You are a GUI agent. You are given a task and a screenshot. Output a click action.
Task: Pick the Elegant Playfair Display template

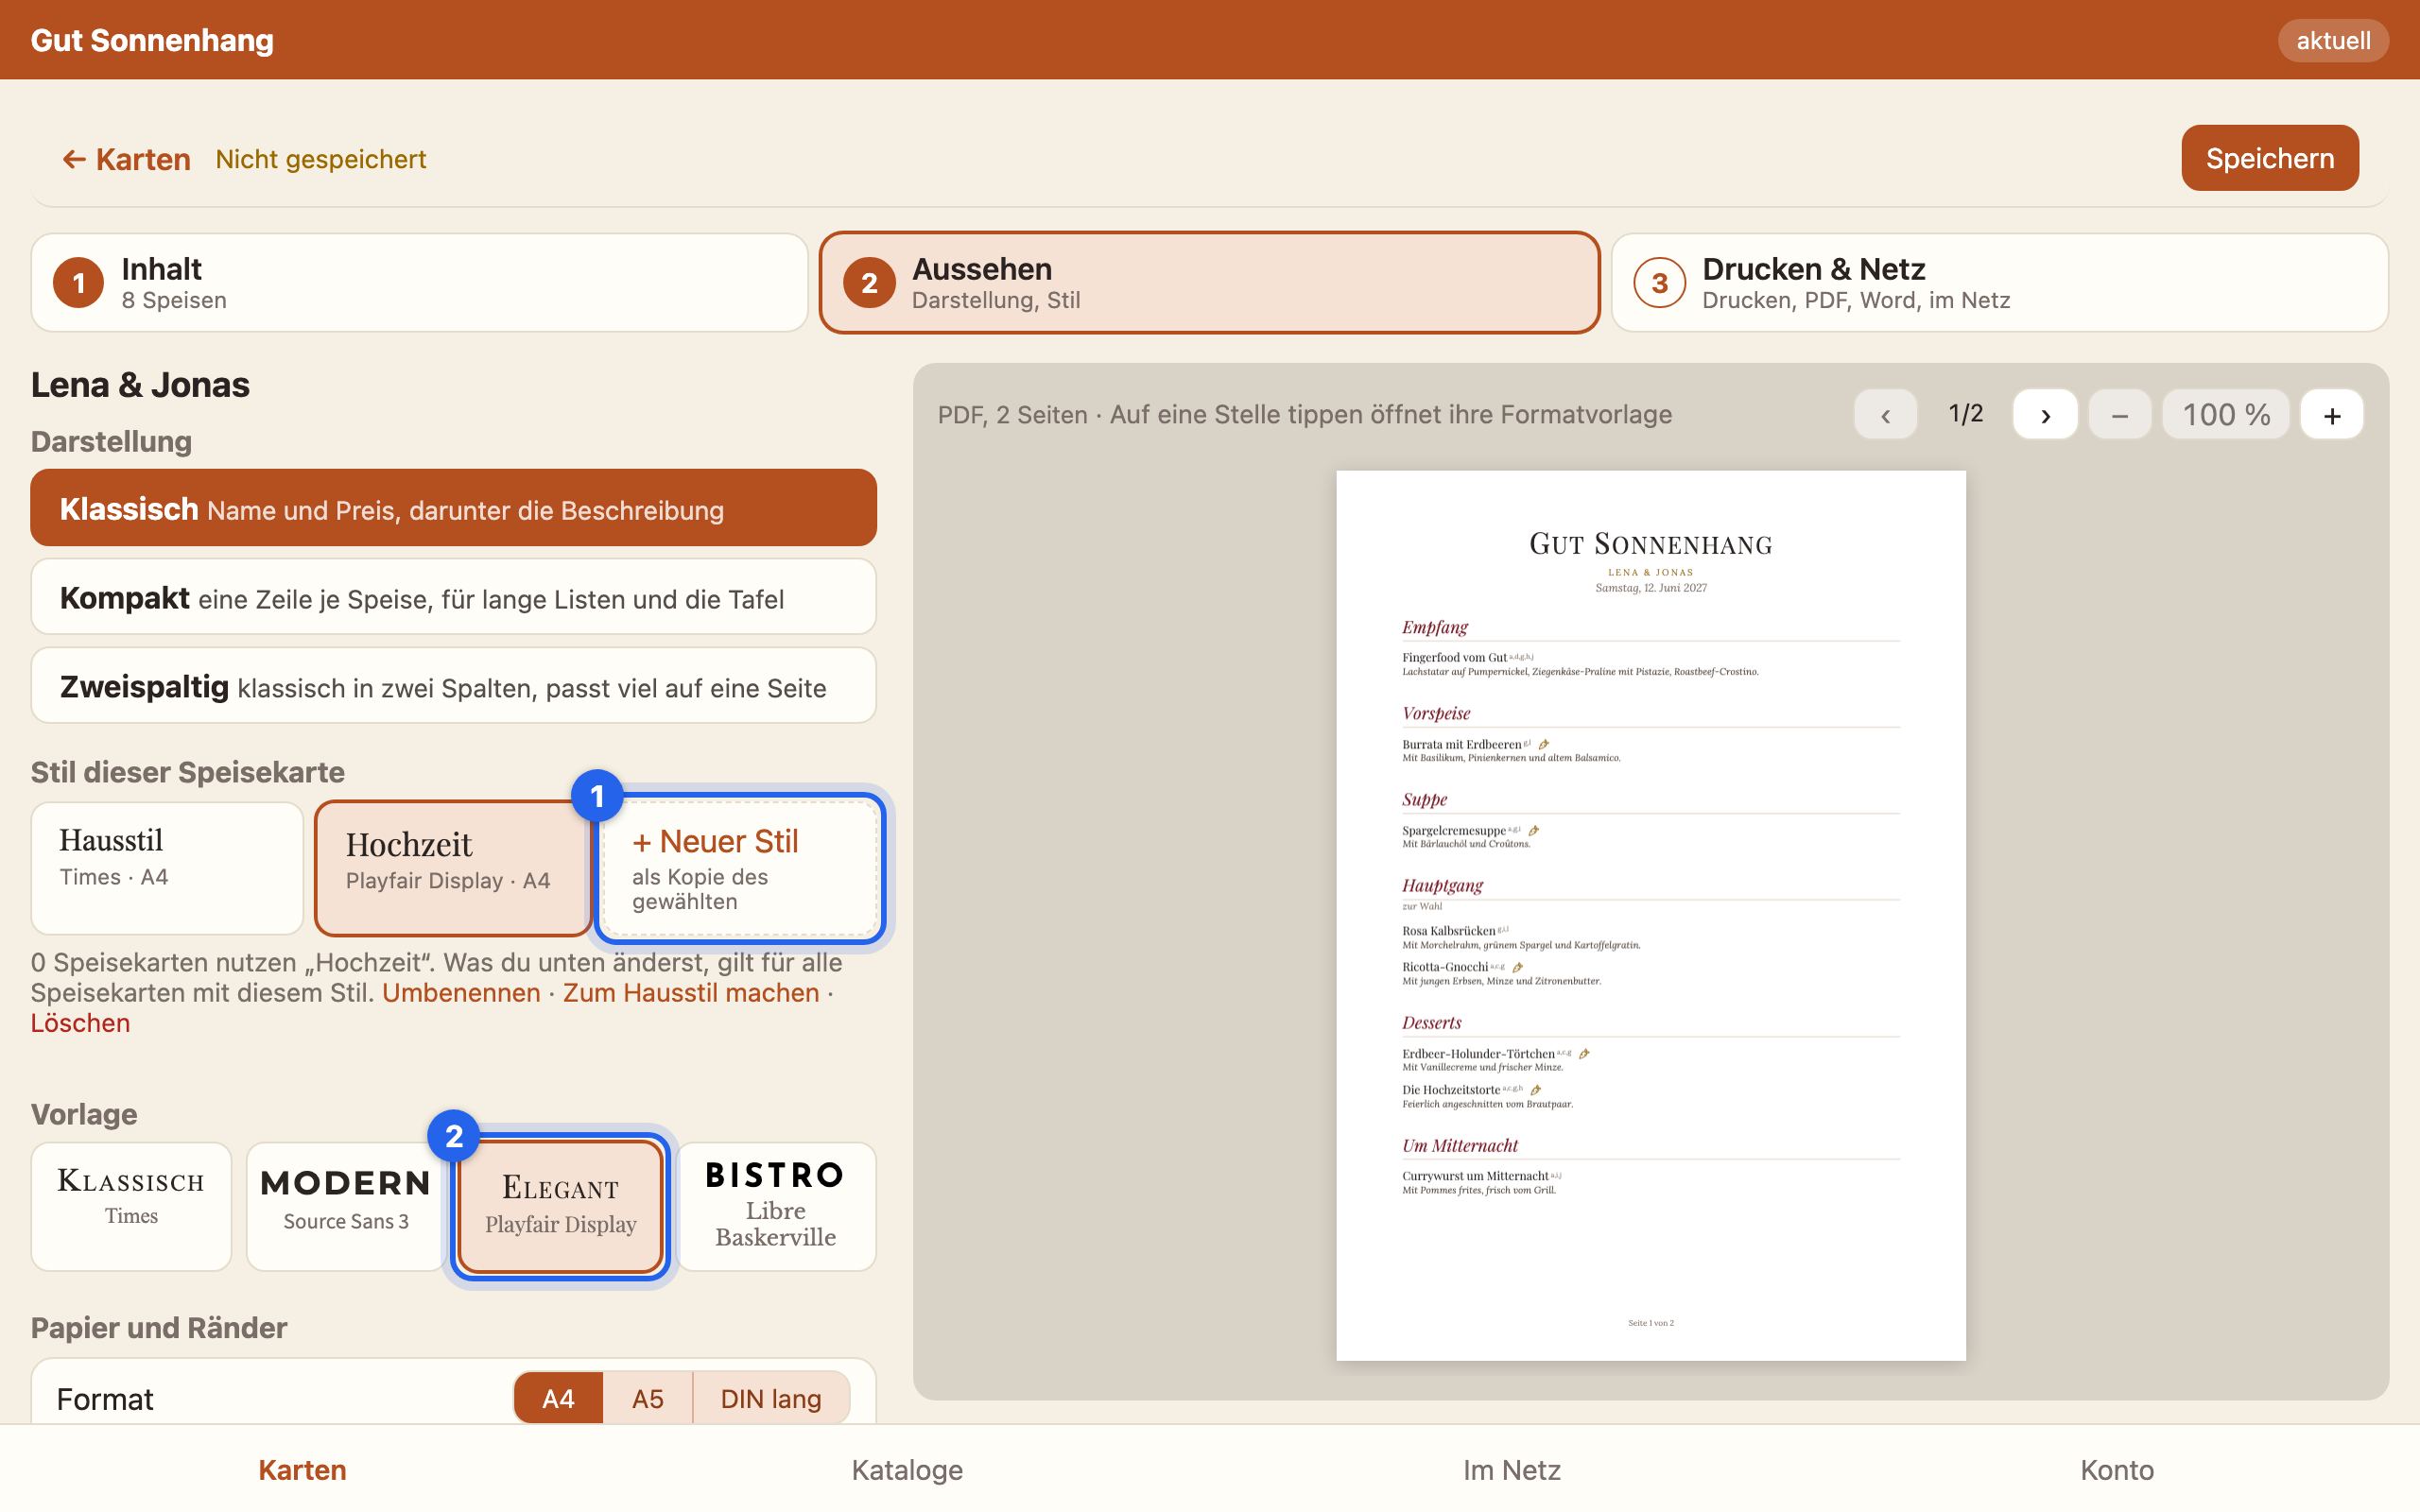(x=560, y=1207)
